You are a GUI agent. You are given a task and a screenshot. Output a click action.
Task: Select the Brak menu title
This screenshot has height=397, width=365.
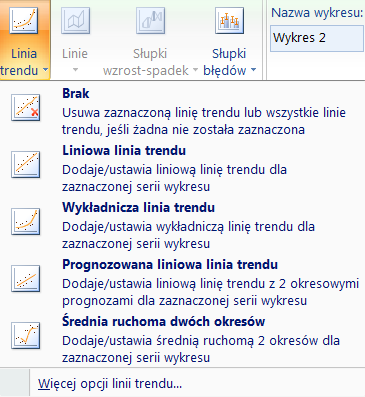pos(76,94)
